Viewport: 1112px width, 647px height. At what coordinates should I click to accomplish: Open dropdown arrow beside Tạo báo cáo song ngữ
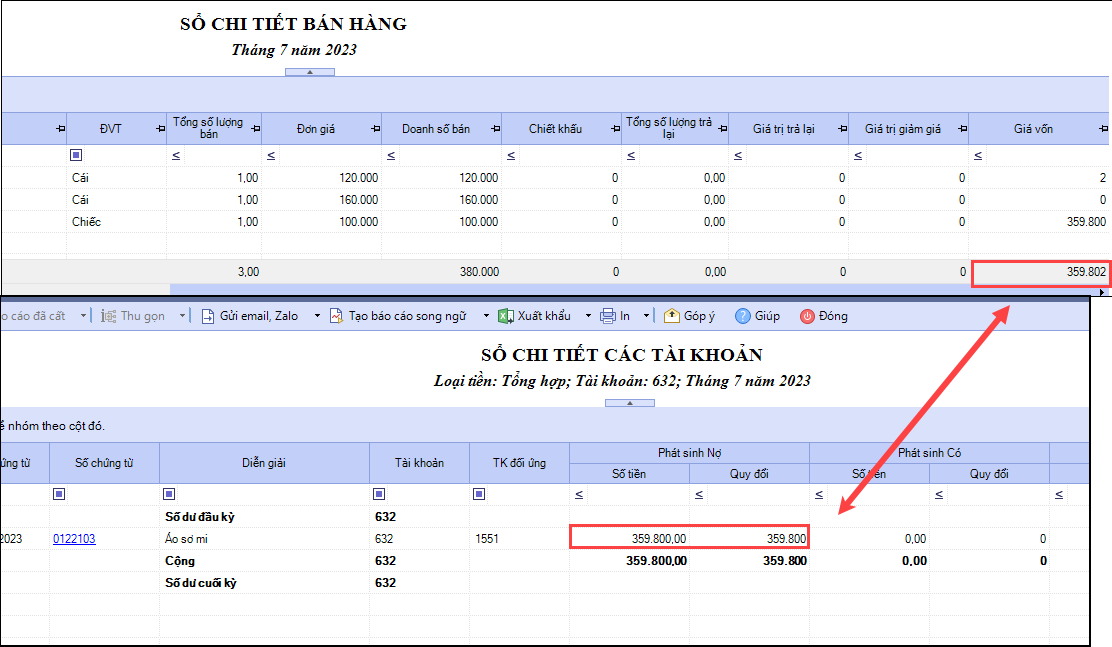(x=486, y=316)
